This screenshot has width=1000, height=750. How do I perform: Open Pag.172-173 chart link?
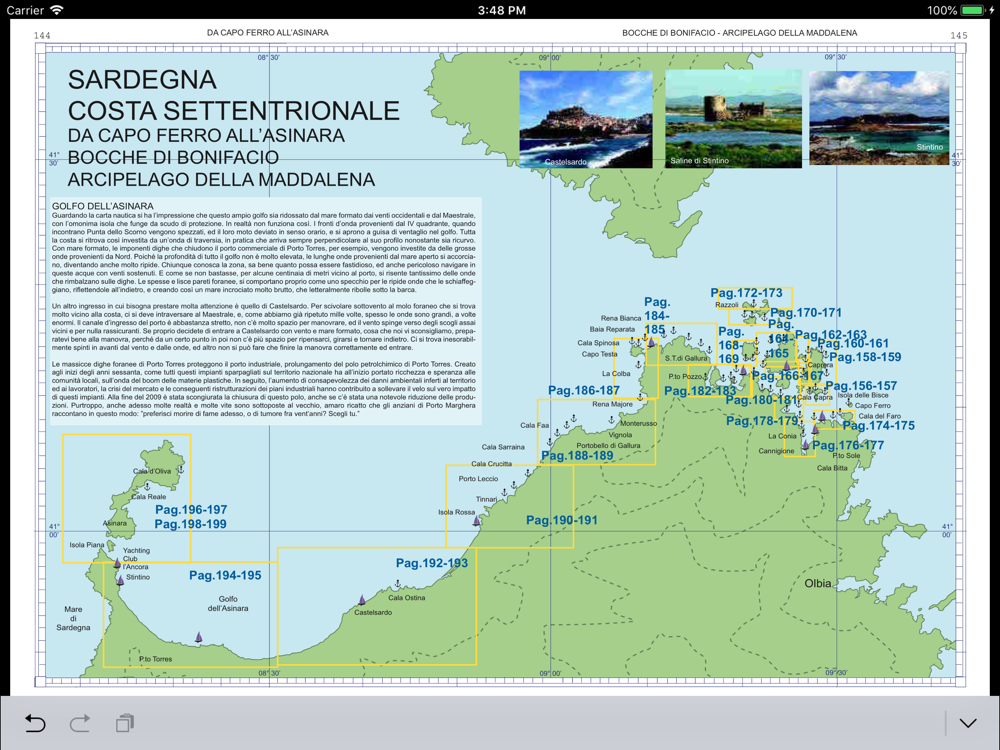746,293
